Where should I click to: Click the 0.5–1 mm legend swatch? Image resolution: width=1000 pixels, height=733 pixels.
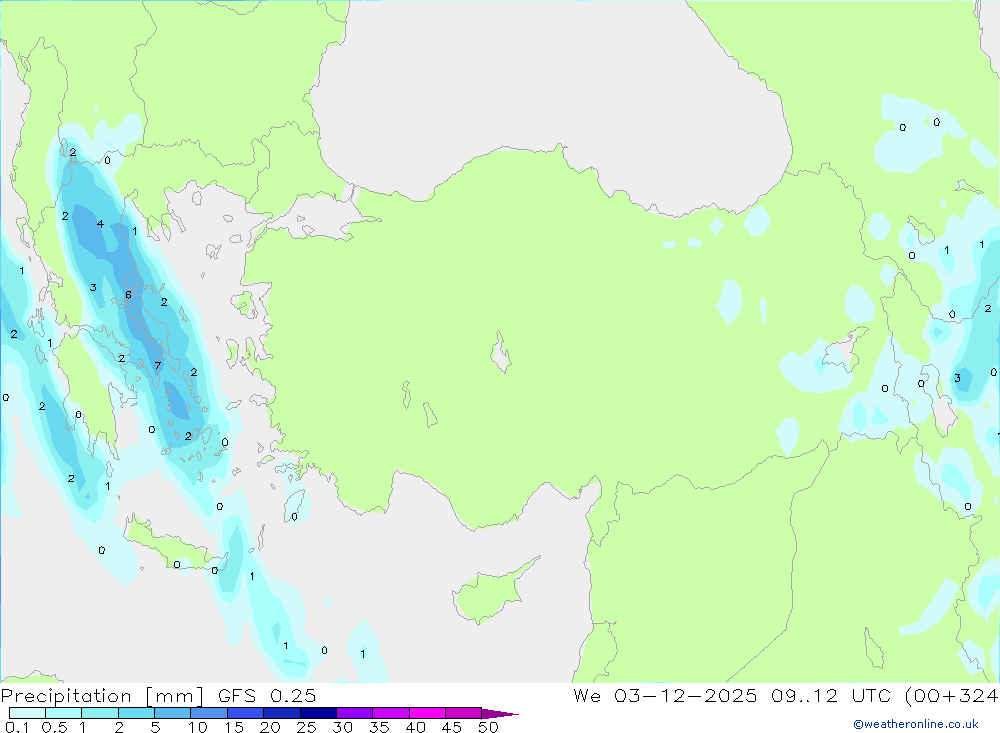pos(64,713)
